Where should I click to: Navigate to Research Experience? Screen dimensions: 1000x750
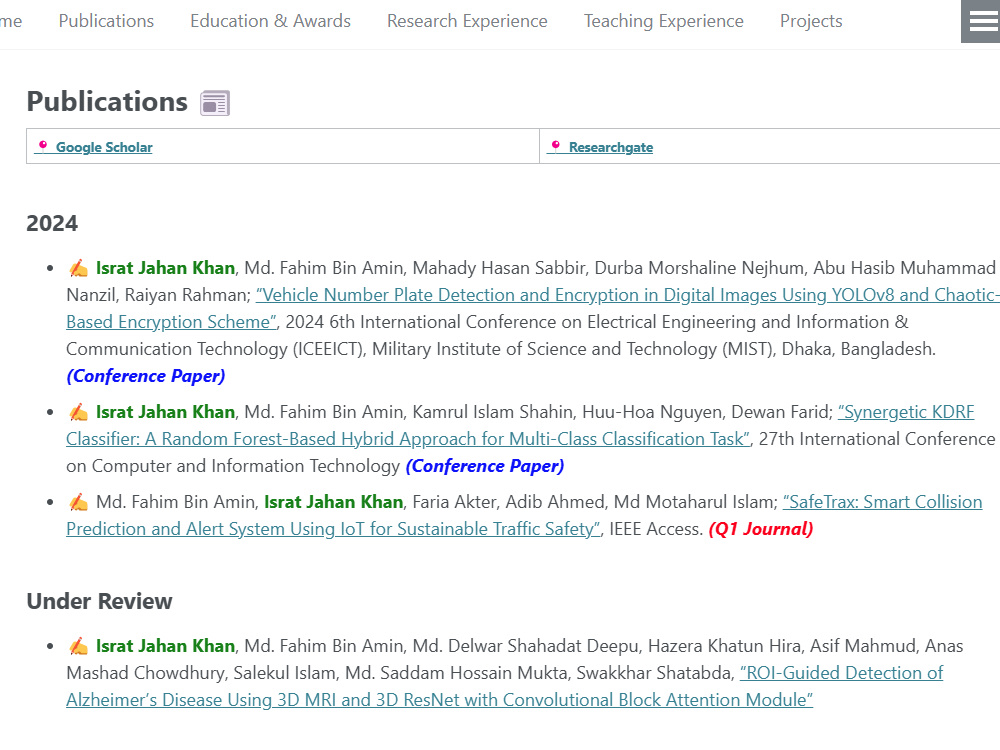pos(467,21)
